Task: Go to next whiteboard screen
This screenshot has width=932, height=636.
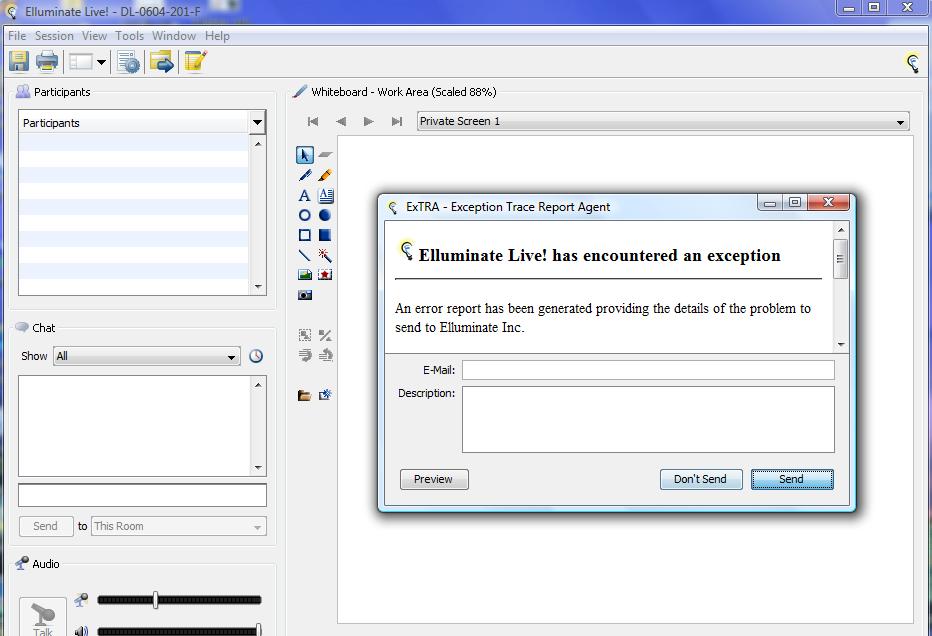Action: (x=369, y=122)
